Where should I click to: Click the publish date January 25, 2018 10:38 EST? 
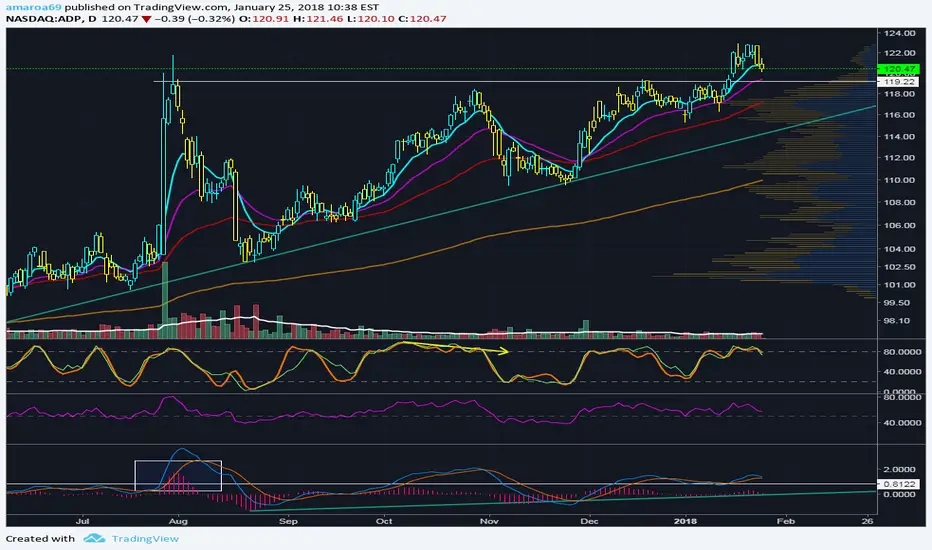(x=306, y=7)
